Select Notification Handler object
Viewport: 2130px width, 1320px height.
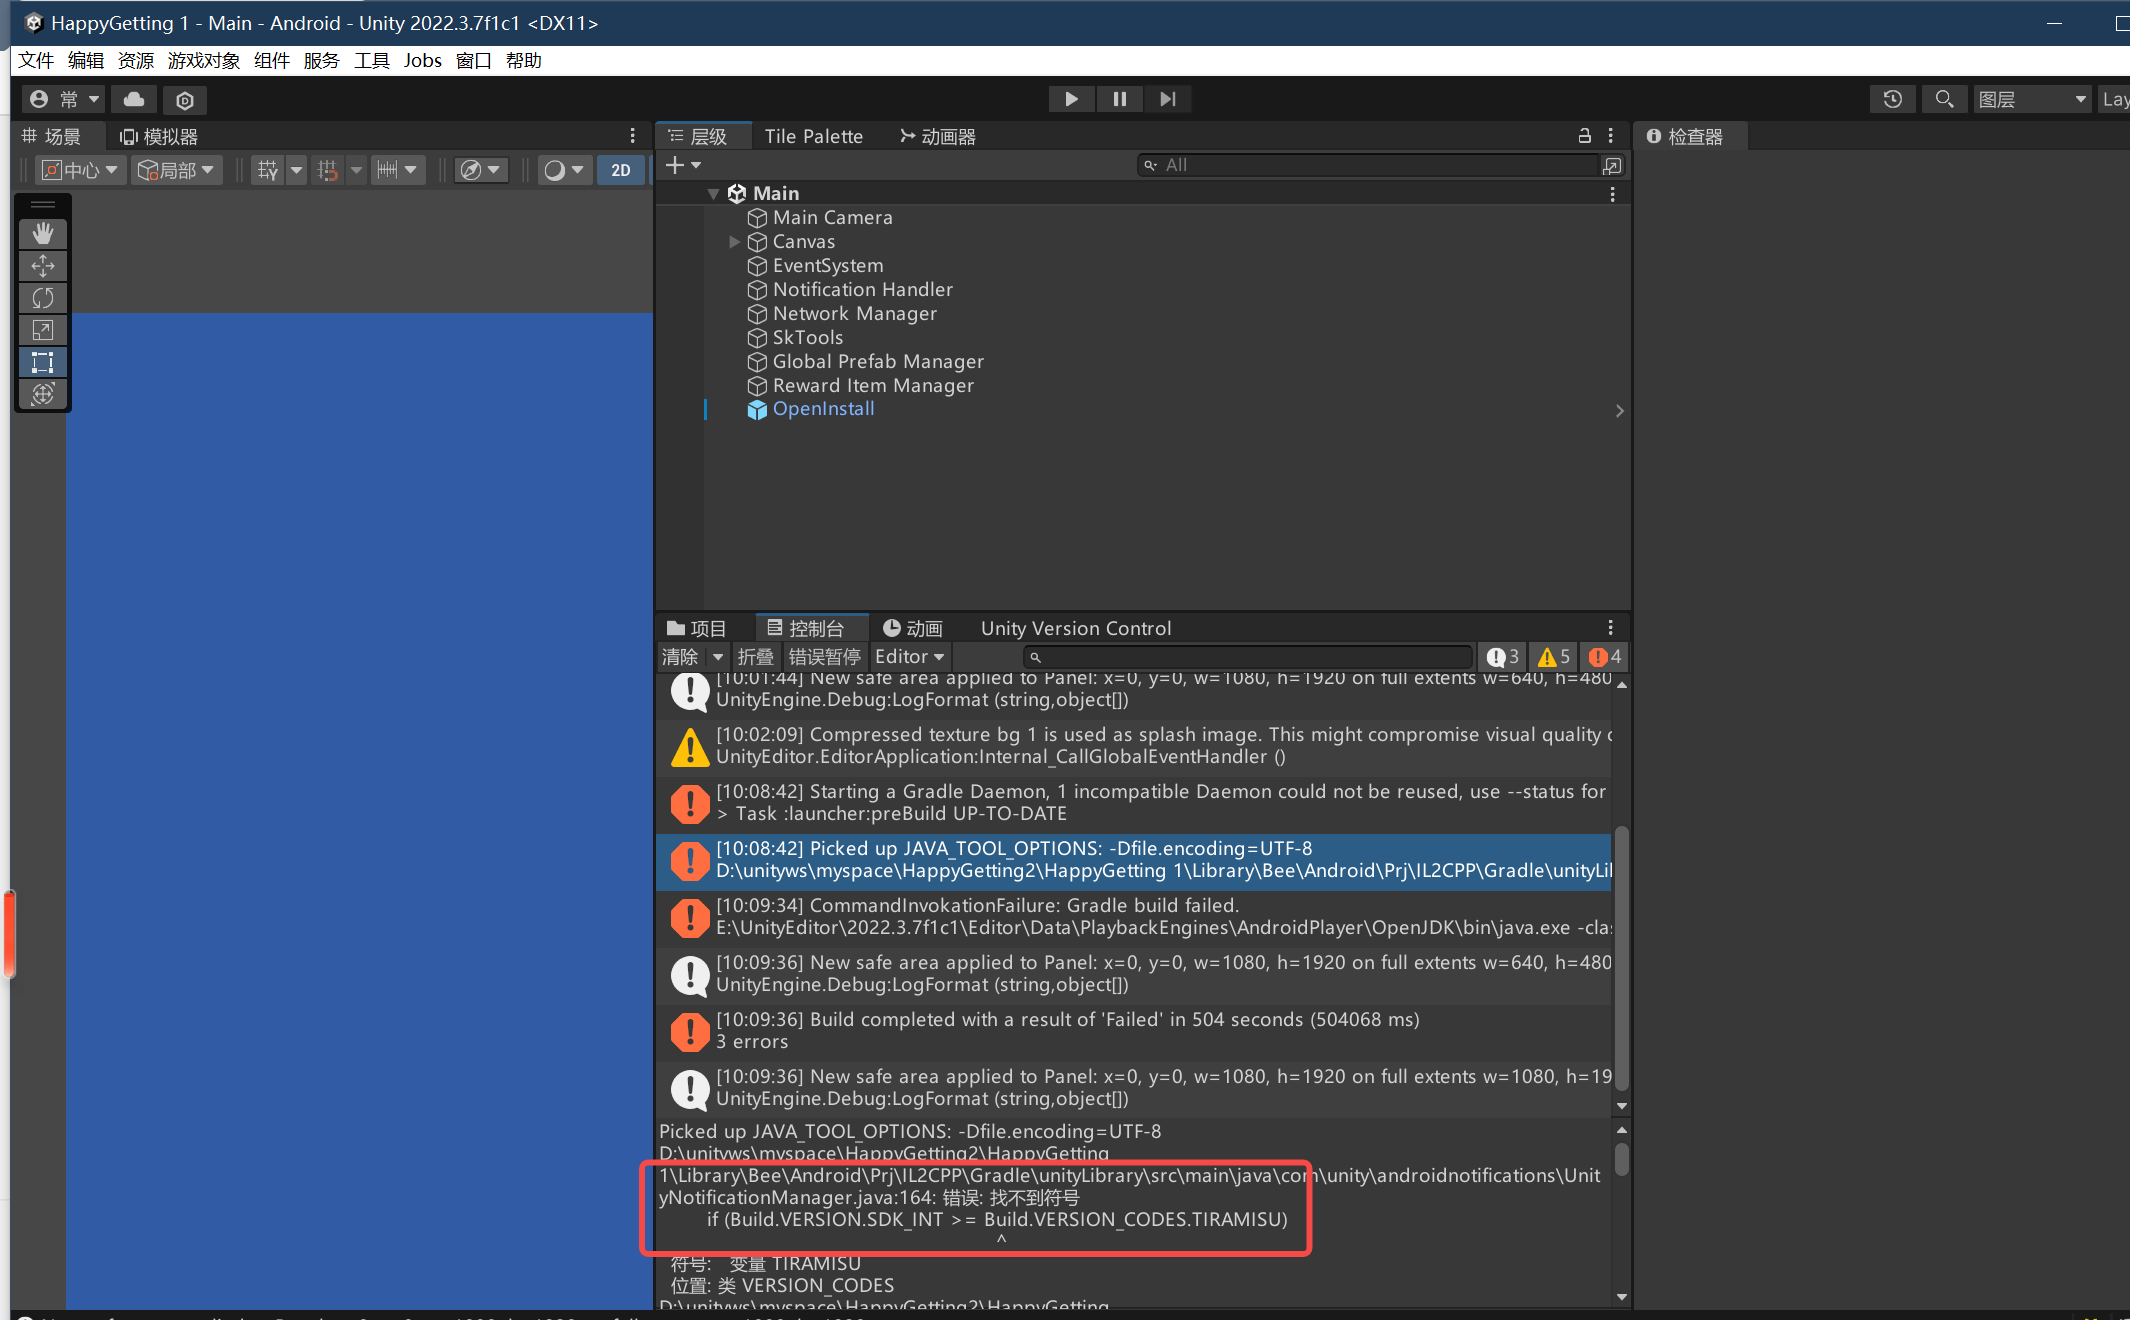pyautogui.click(x=862, y=290)
